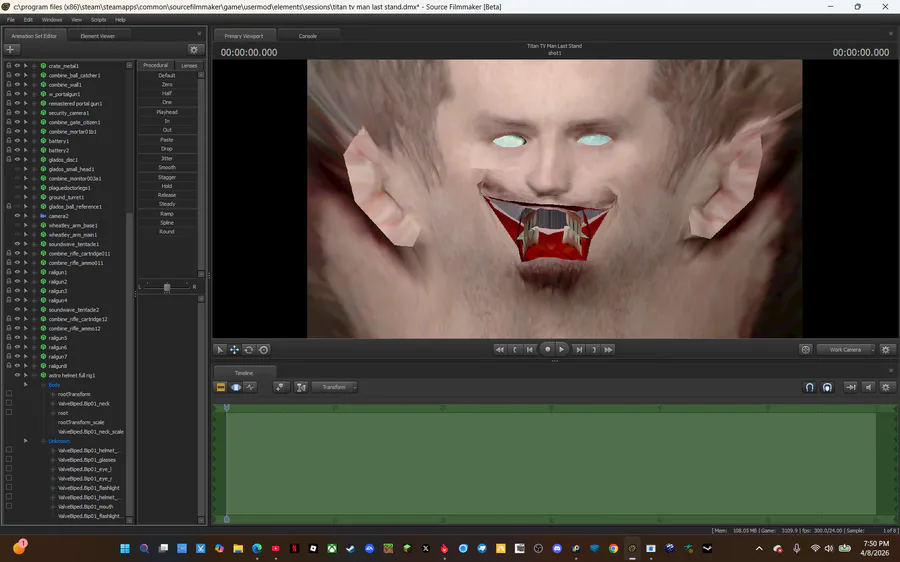Open Steam from the Windows taskbar

tap(350, 548)
